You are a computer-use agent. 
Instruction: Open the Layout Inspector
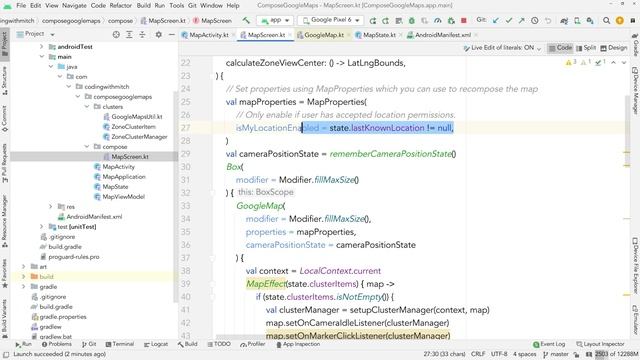pos(600,344)
